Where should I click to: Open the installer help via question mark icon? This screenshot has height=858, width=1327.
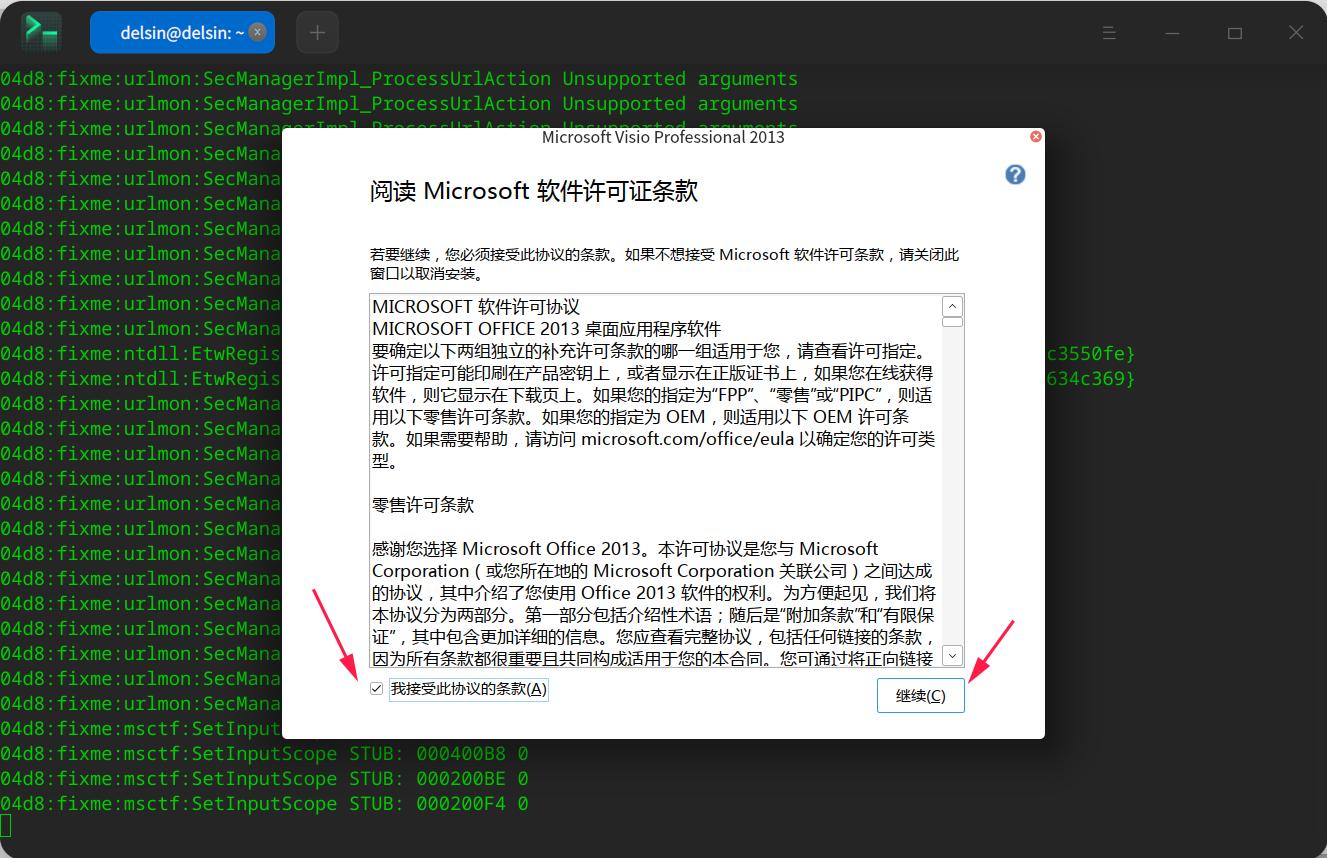click(1014, 174)
